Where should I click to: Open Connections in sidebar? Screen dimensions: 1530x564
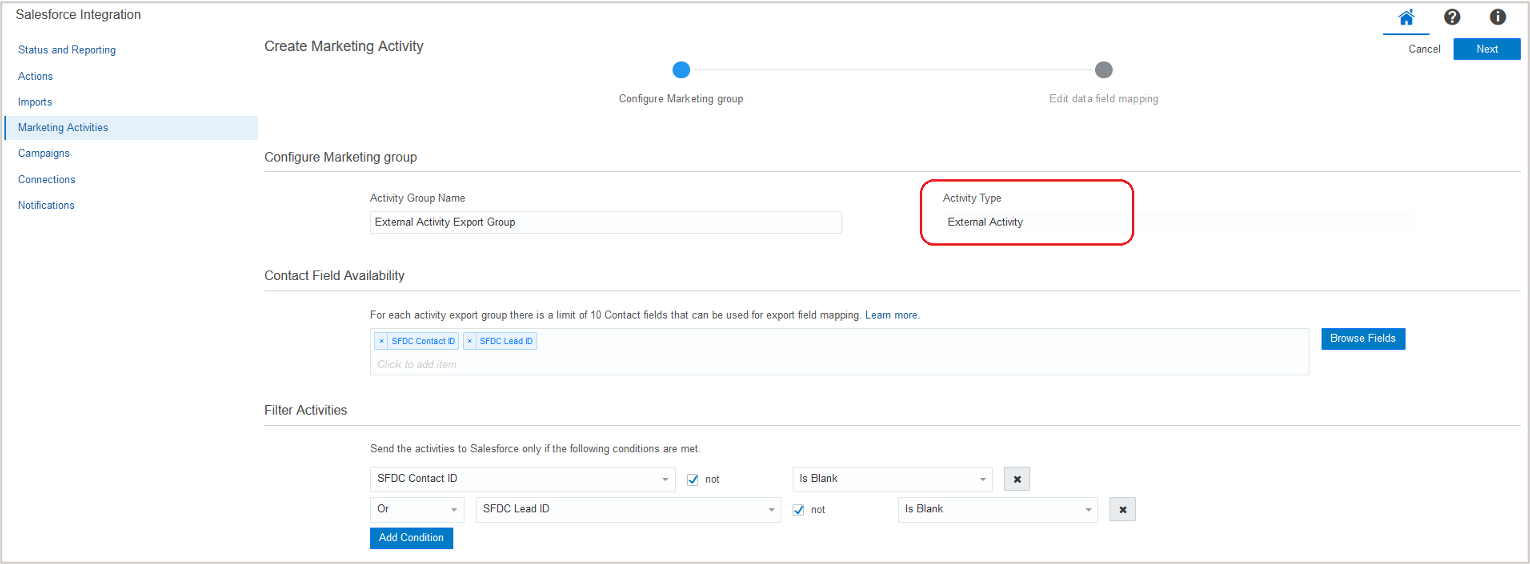click(47, 179)
